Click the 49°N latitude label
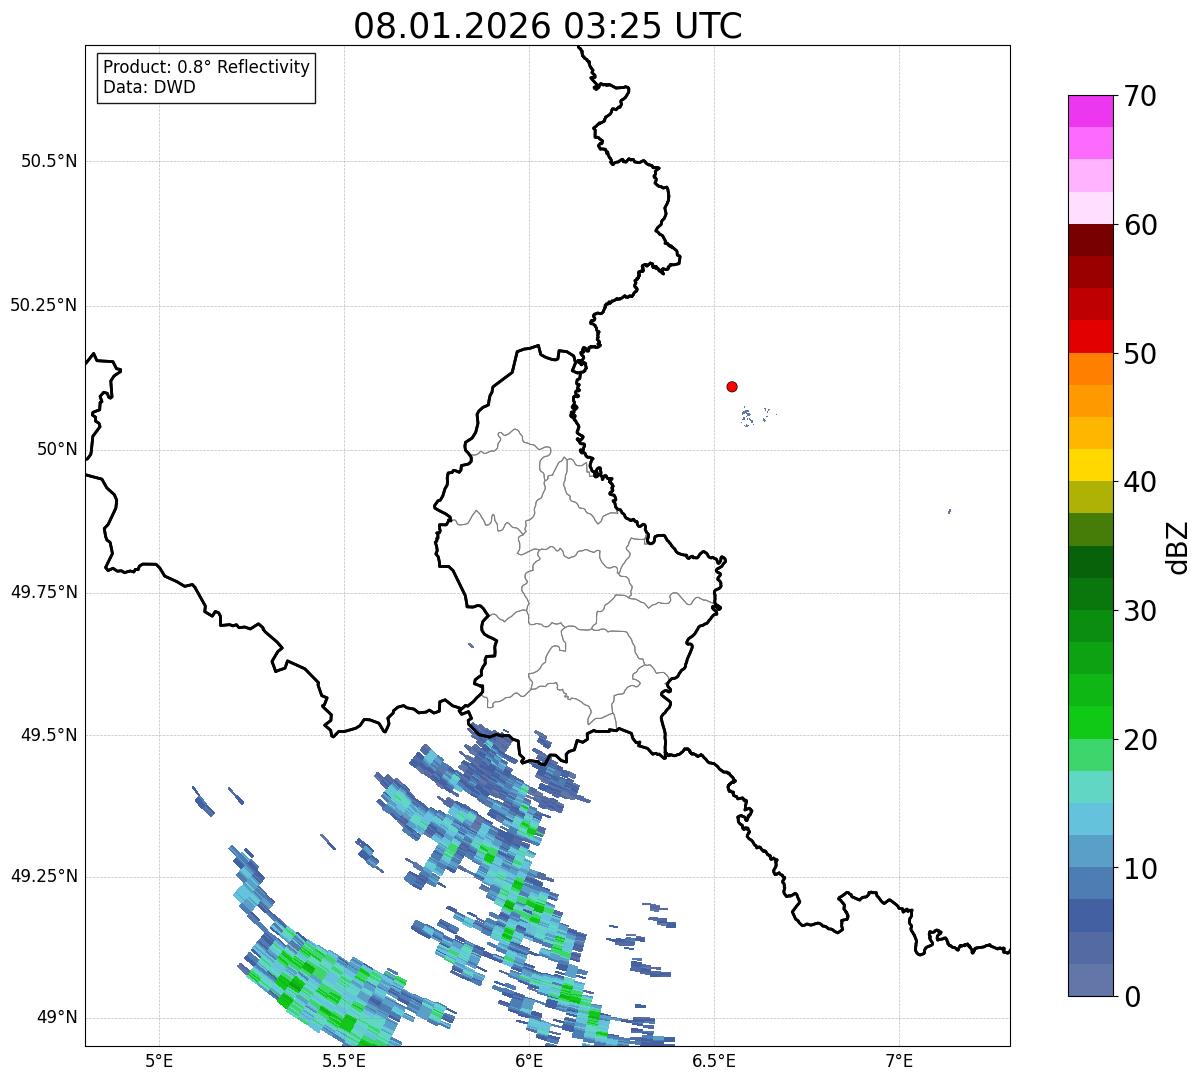The image size is (1202, 1081). [x=57, y=1017]
